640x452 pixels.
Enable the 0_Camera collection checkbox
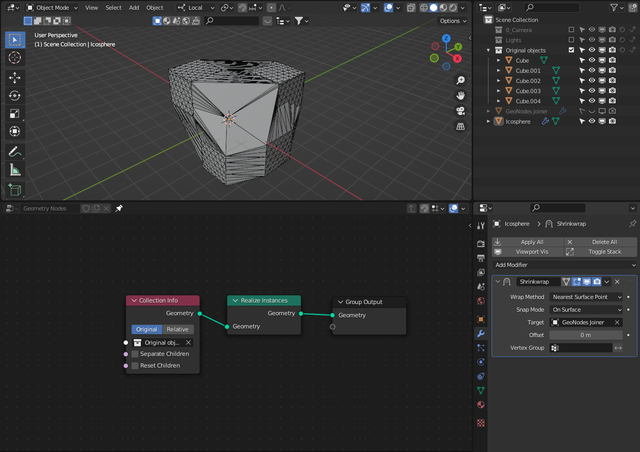coord(571,29)
